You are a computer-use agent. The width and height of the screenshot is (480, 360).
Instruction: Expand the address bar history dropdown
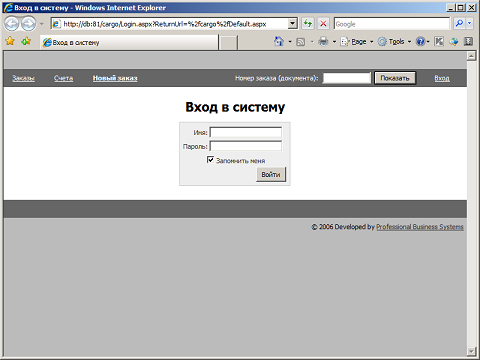click(292, 24)
